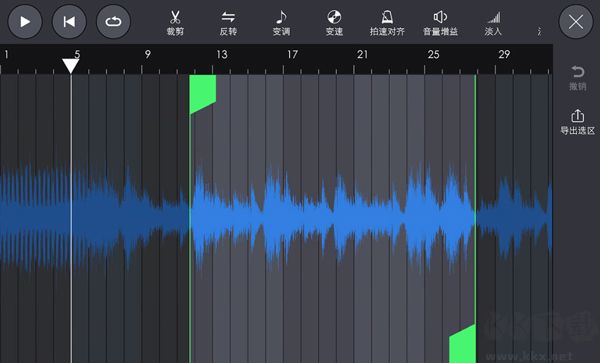Toggle loop playback
The image size is (600, 363).
113,22
